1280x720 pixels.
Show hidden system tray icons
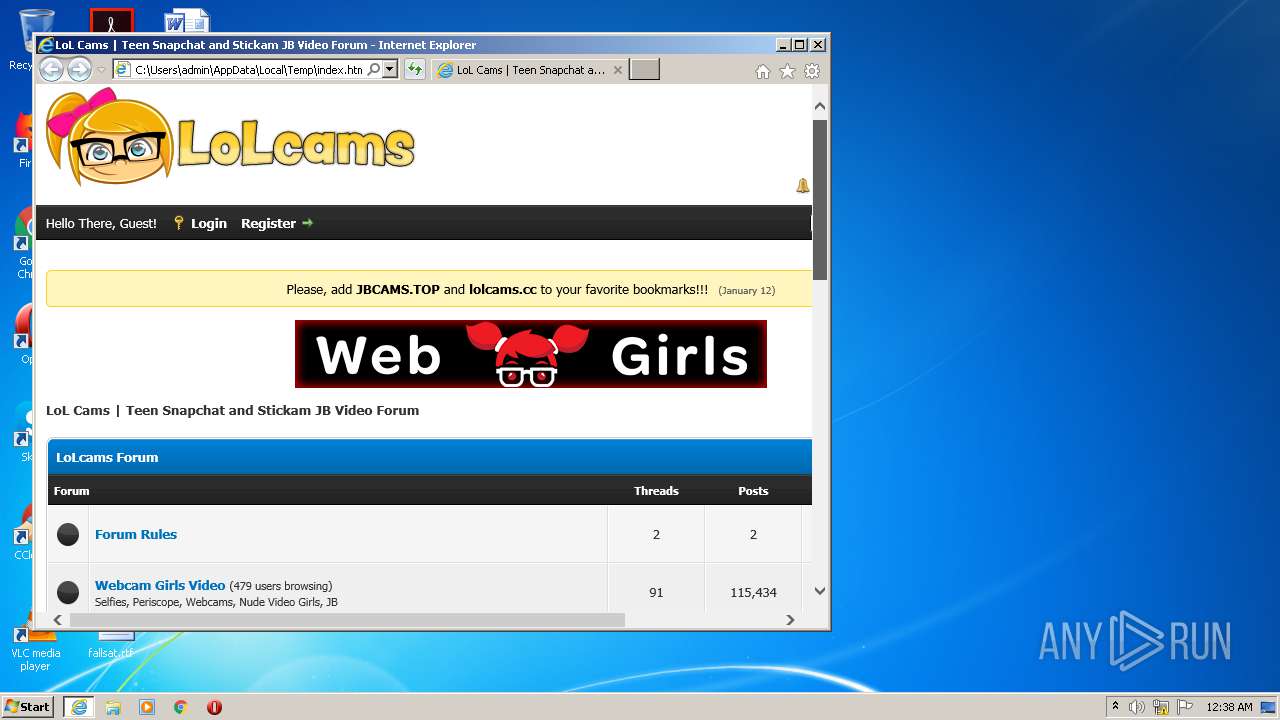pos(1115,707)
